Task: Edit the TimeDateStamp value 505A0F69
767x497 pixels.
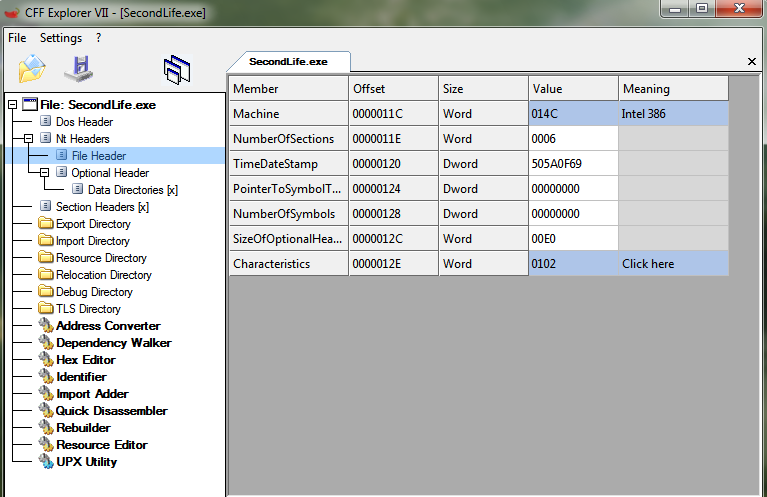Action: (x=573, y=163)
